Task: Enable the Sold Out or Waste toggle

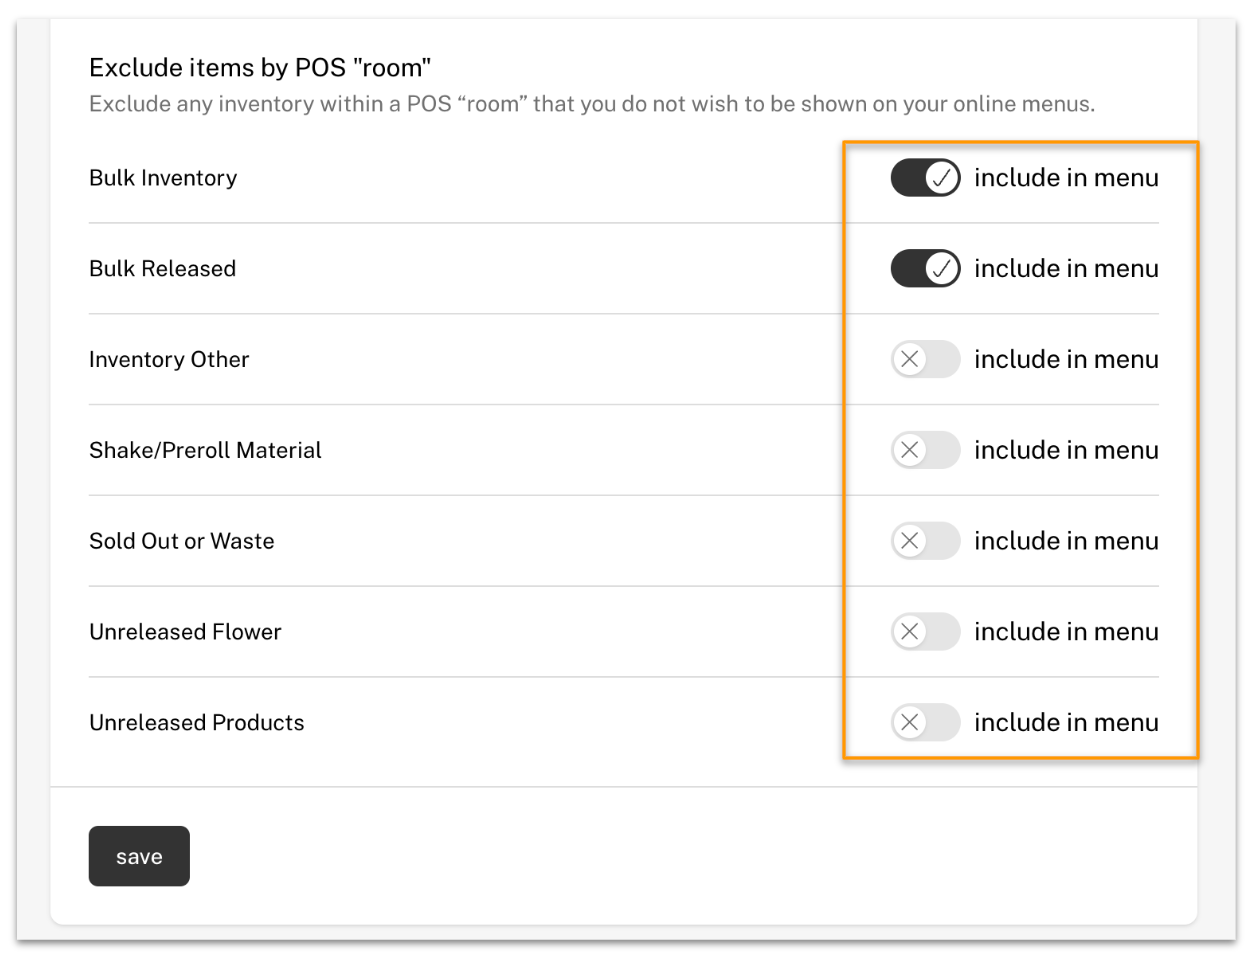Action: pos(925,541)
